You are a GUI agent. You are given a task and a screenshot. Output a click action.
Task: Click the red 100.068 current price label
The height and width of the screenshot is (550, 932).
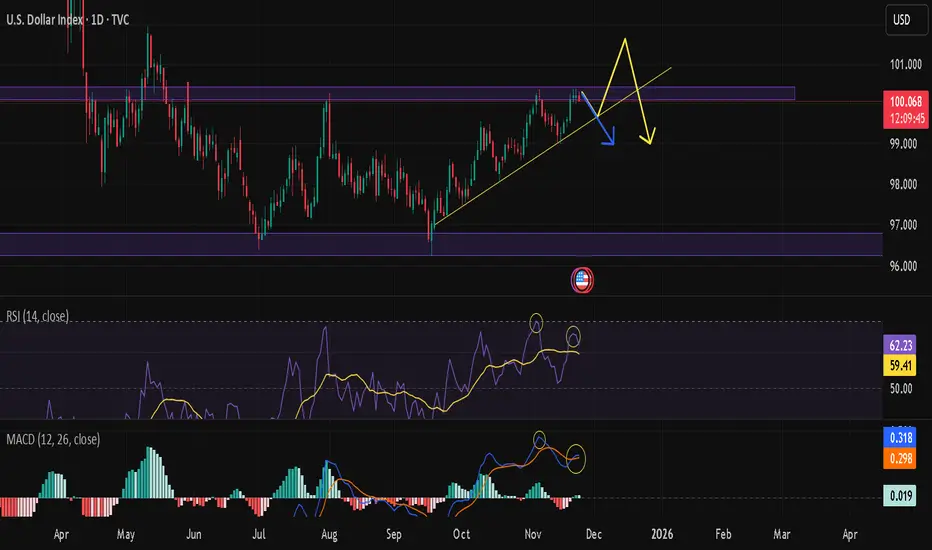(906, 109)
